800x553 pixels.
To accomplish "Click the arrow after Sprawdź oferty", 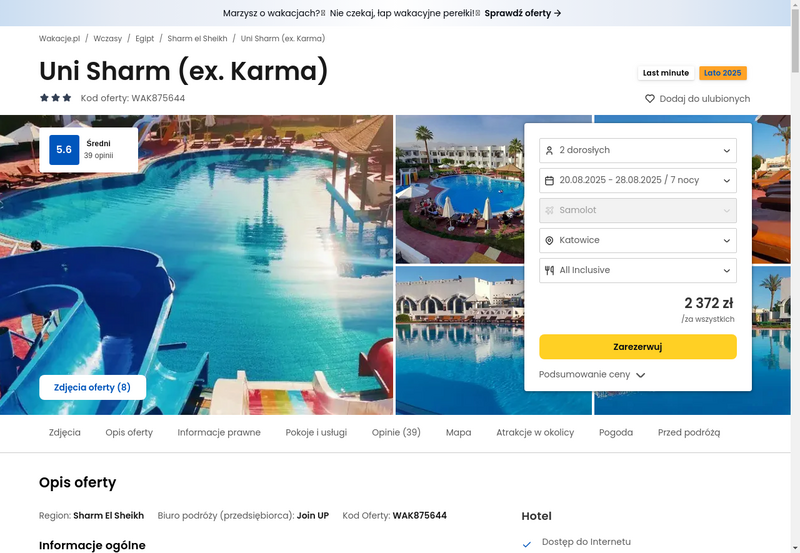I will pos(558,13).
